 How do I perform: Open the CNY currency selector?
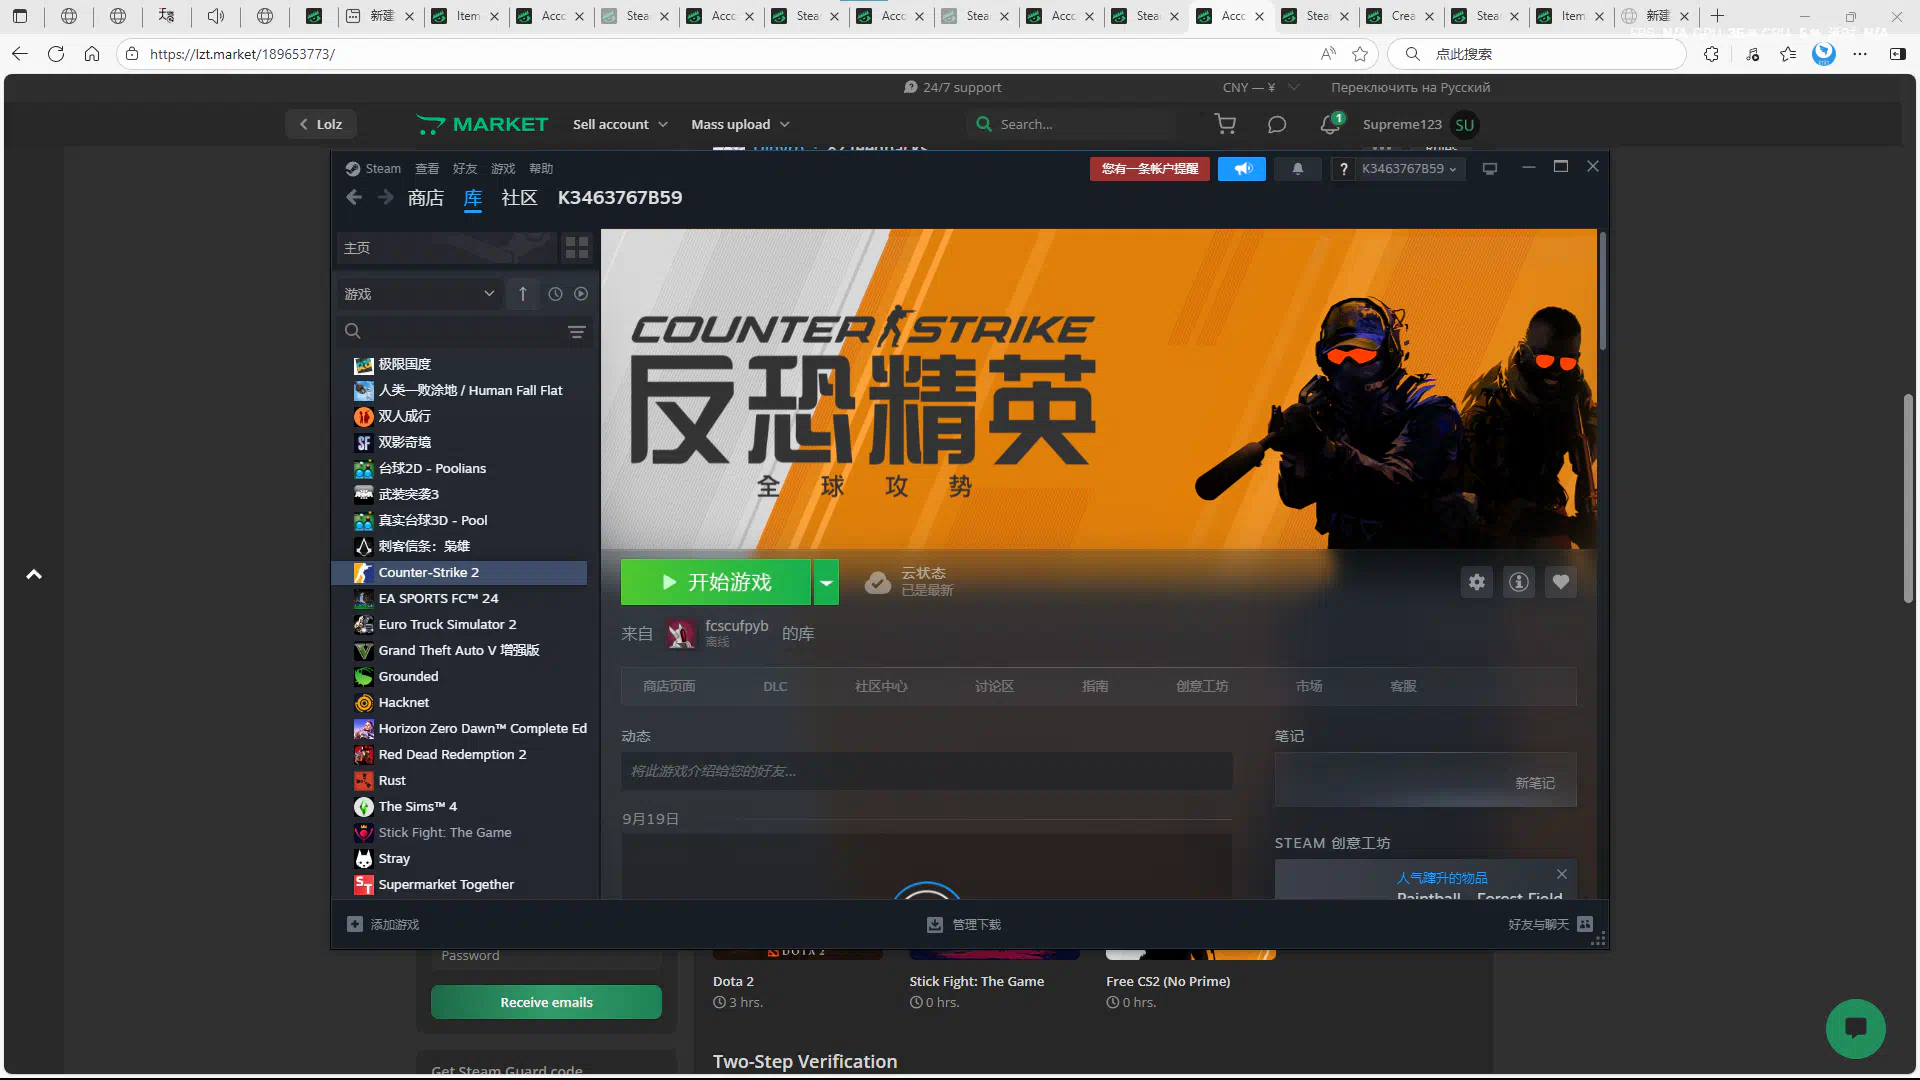click(1260, 88)
